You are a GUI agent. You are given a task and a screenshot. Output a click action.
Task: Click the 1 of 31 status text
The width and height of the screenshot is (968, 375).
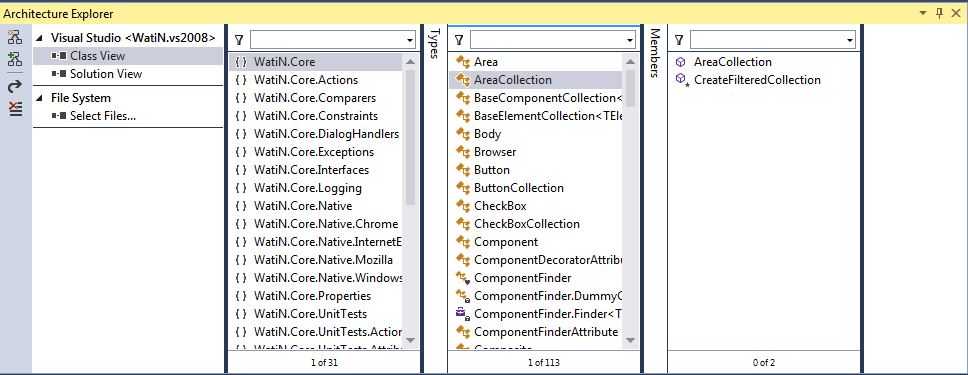click(x=323, y=362)
